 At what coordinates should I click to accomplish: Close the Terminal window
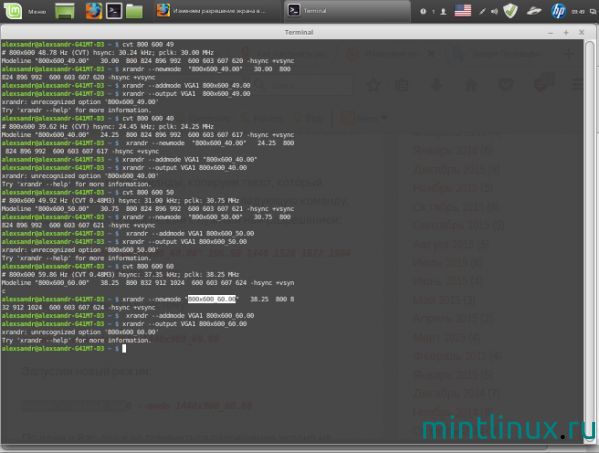[x=581, y=32]
